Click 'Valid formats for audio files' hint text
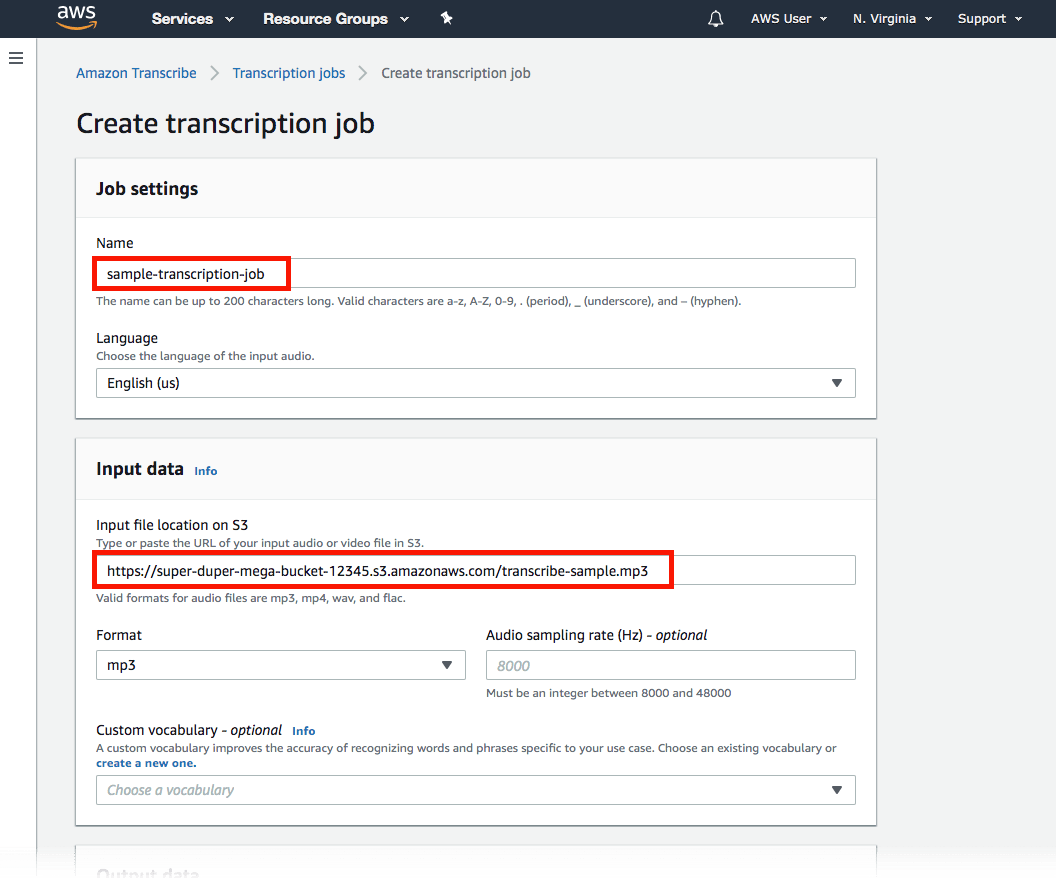1056x878 pixels. [251, 598]
